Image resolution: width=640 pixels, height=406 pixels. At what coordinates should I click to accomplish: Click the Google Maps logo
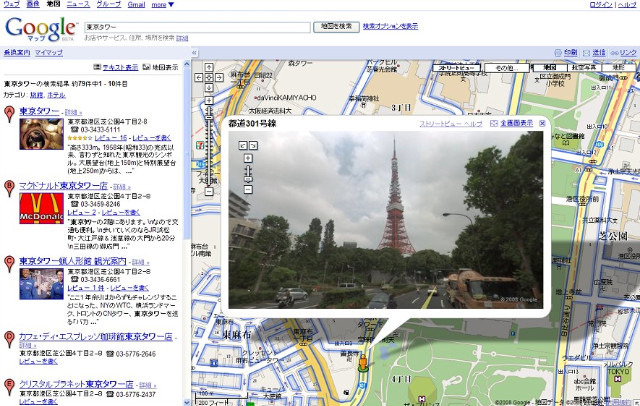(40, 29)
